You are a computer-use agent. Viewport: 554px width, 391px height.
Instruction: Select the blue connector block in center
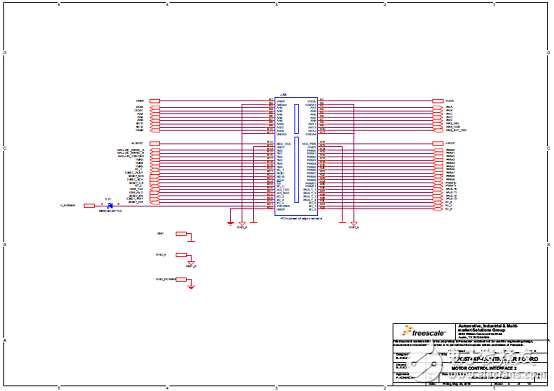tap(296, 156)
